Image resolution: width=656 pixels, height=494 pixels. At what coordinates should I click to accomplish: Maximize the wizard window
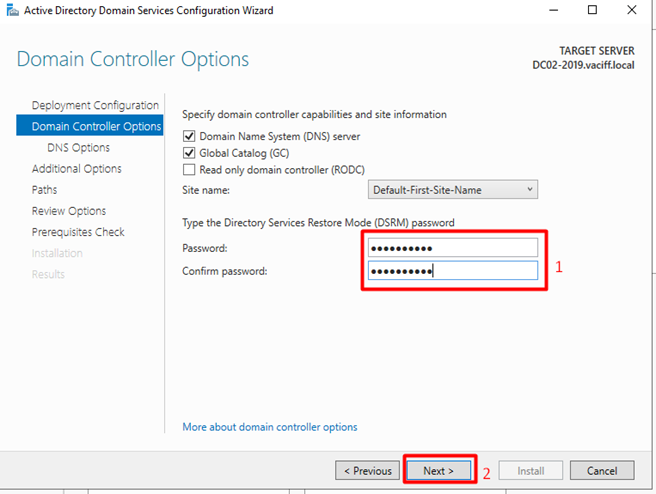point(591,11)
